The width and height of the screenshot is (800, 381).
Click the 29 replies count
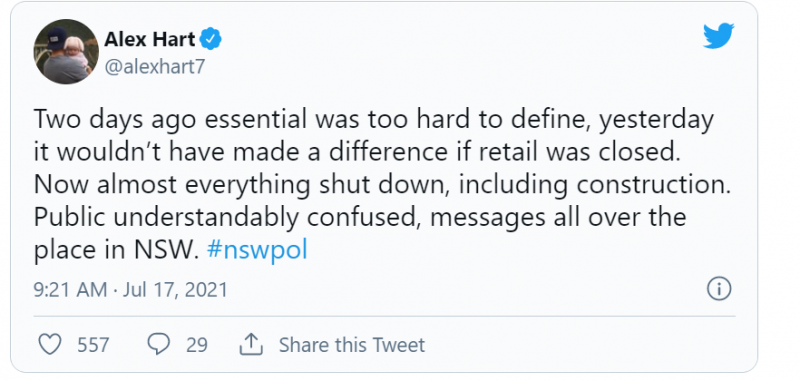(x=196, y=345)
